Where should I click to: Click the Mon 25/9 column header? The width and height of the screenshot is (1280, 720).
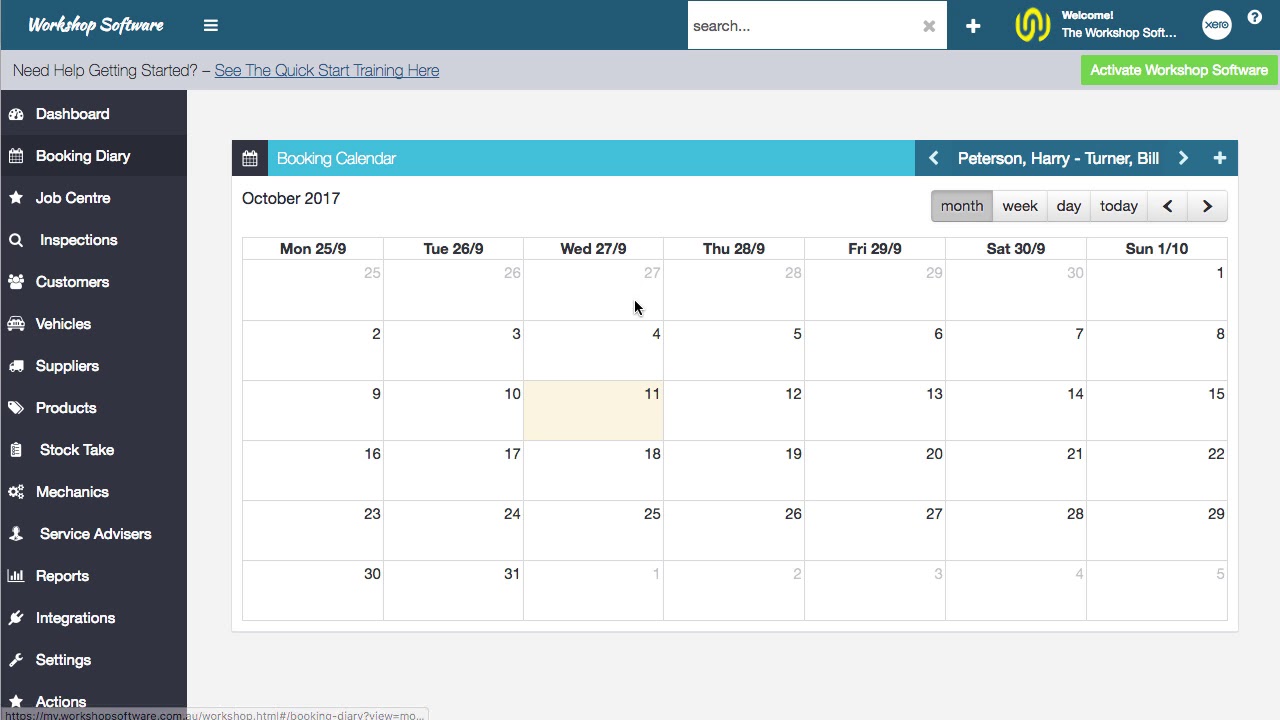tap(313, 248)
